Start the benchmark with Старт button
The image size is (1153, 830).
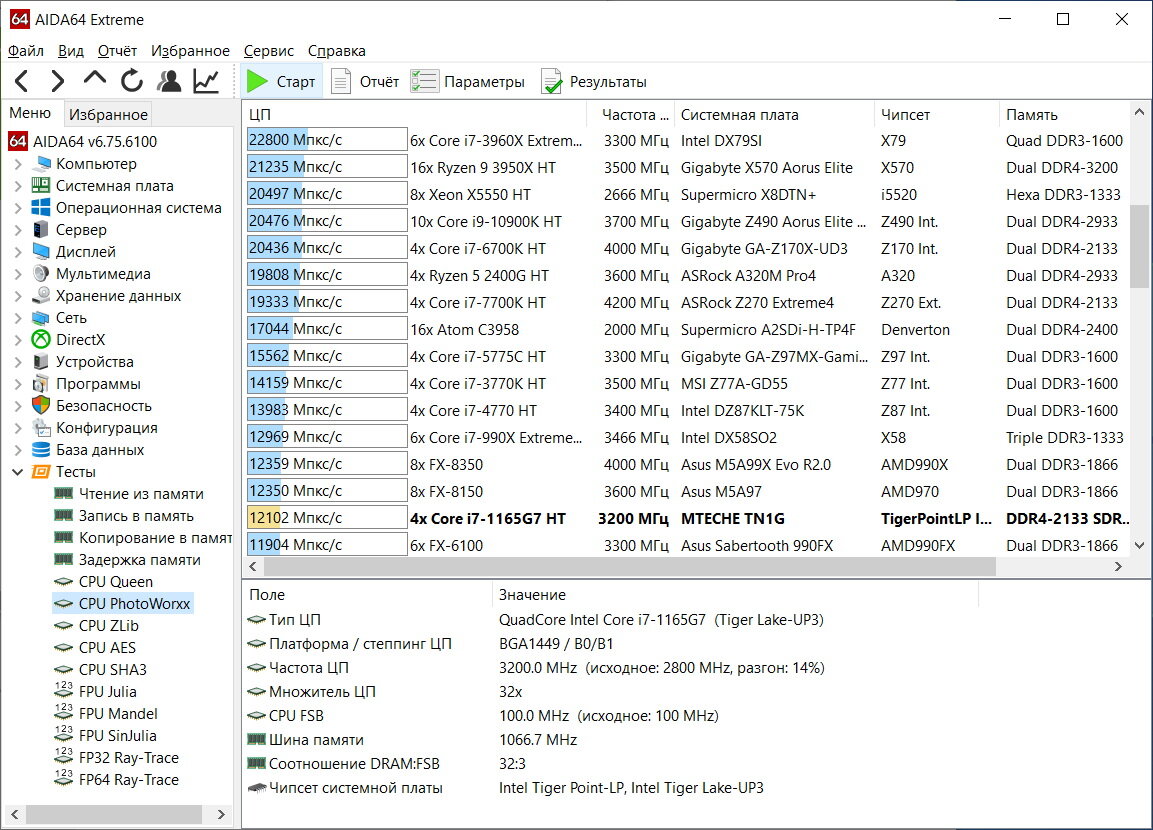281,82
